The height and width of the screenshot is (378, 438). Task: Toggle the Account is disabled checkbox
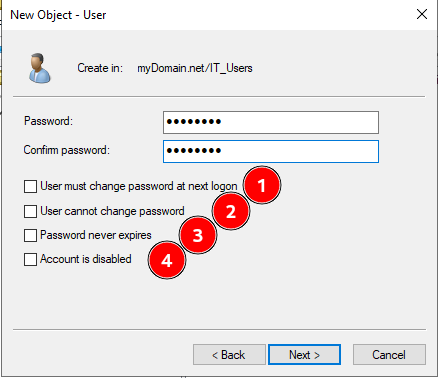pyautogui.click(x=30, y=259)
